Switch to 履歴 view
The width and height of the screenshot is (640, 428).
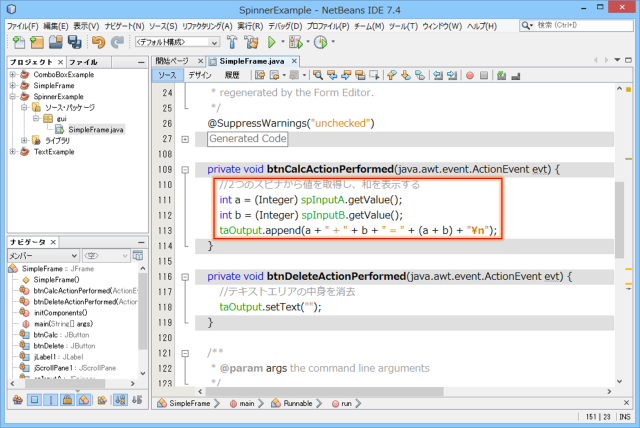point(232,75)
